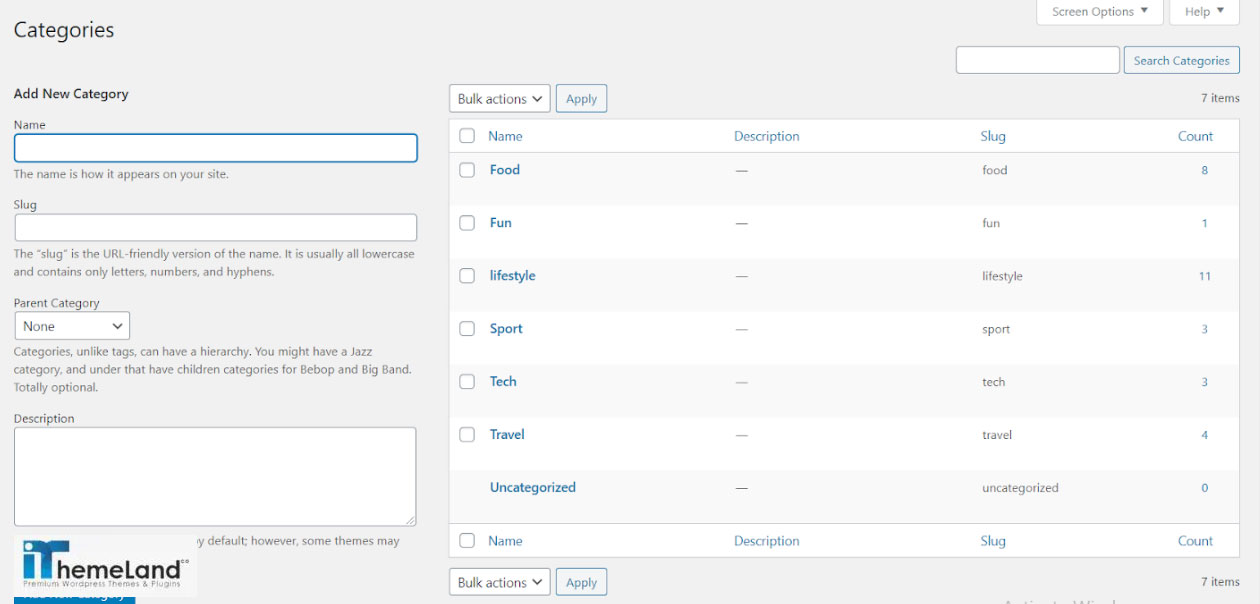Open the Tech category link

tap(503, 382)
